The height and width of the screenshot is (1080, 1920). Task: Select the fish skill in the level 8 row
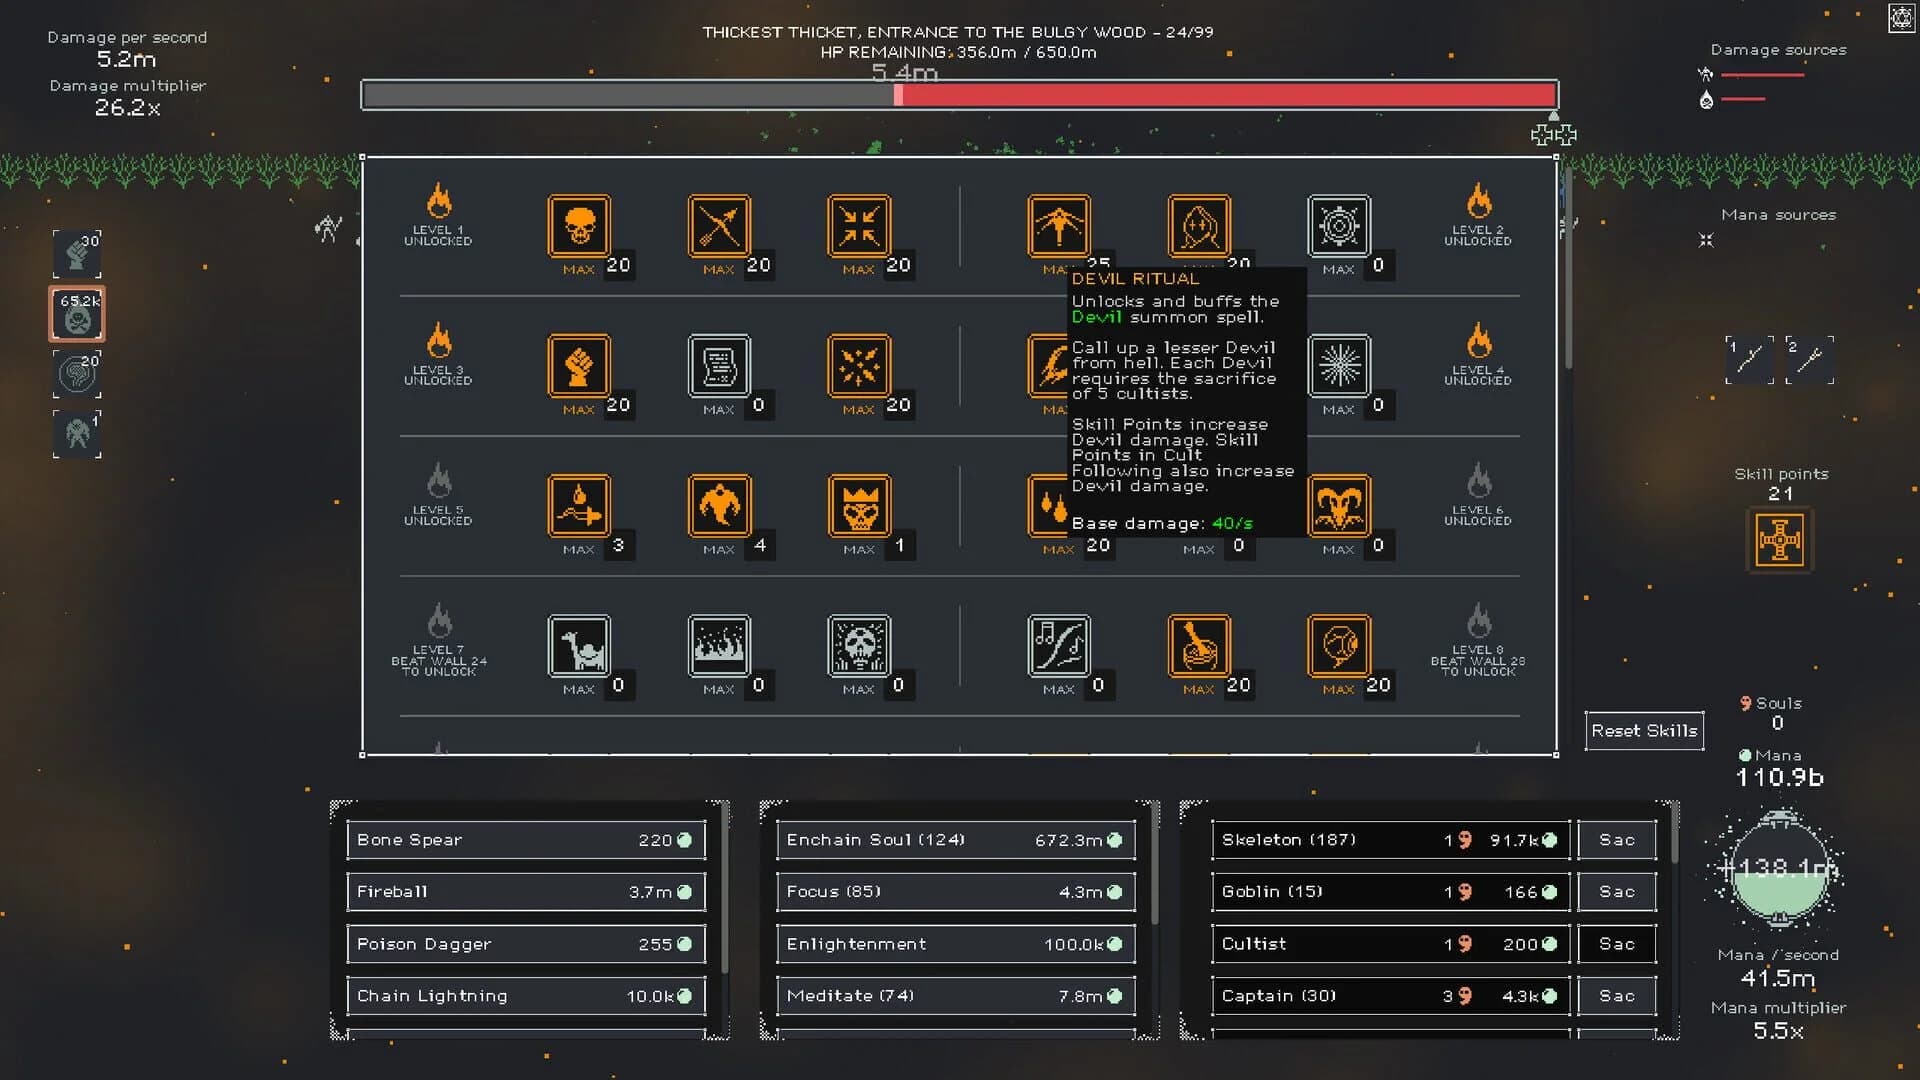point(1339,648)
